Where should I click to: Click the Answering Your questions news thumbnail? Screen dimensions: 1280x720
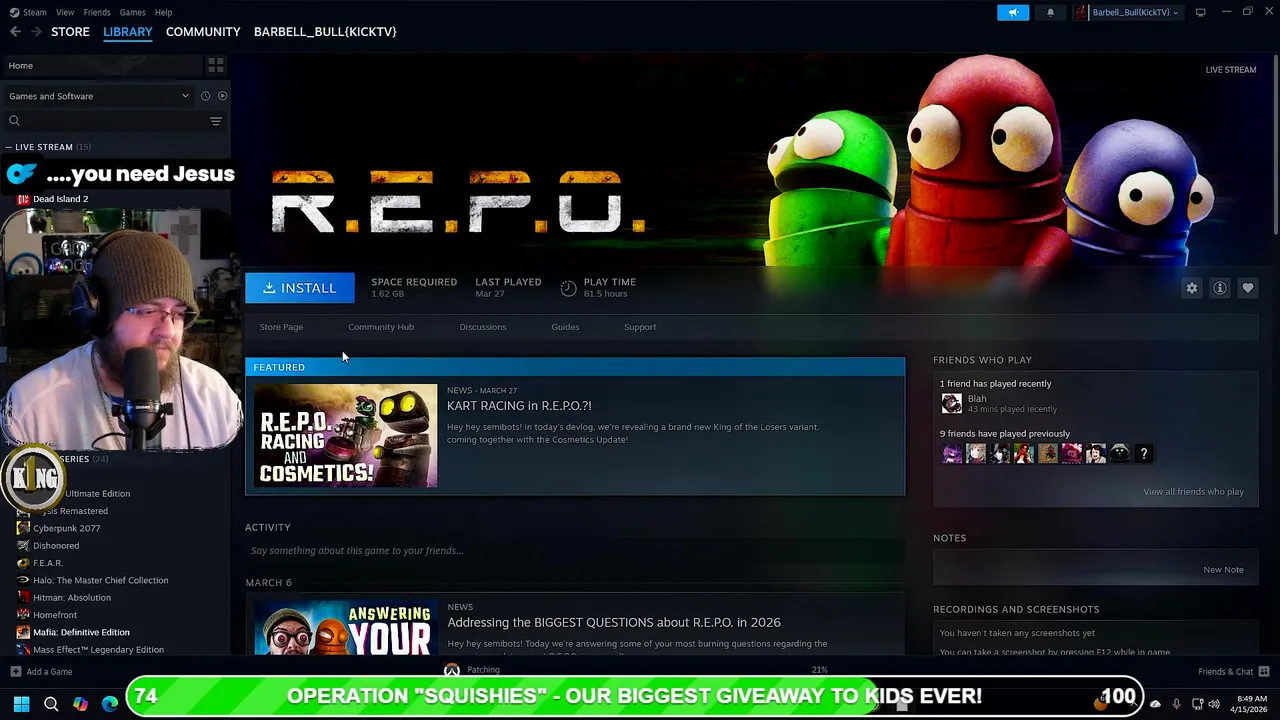[x=345, y=628]
